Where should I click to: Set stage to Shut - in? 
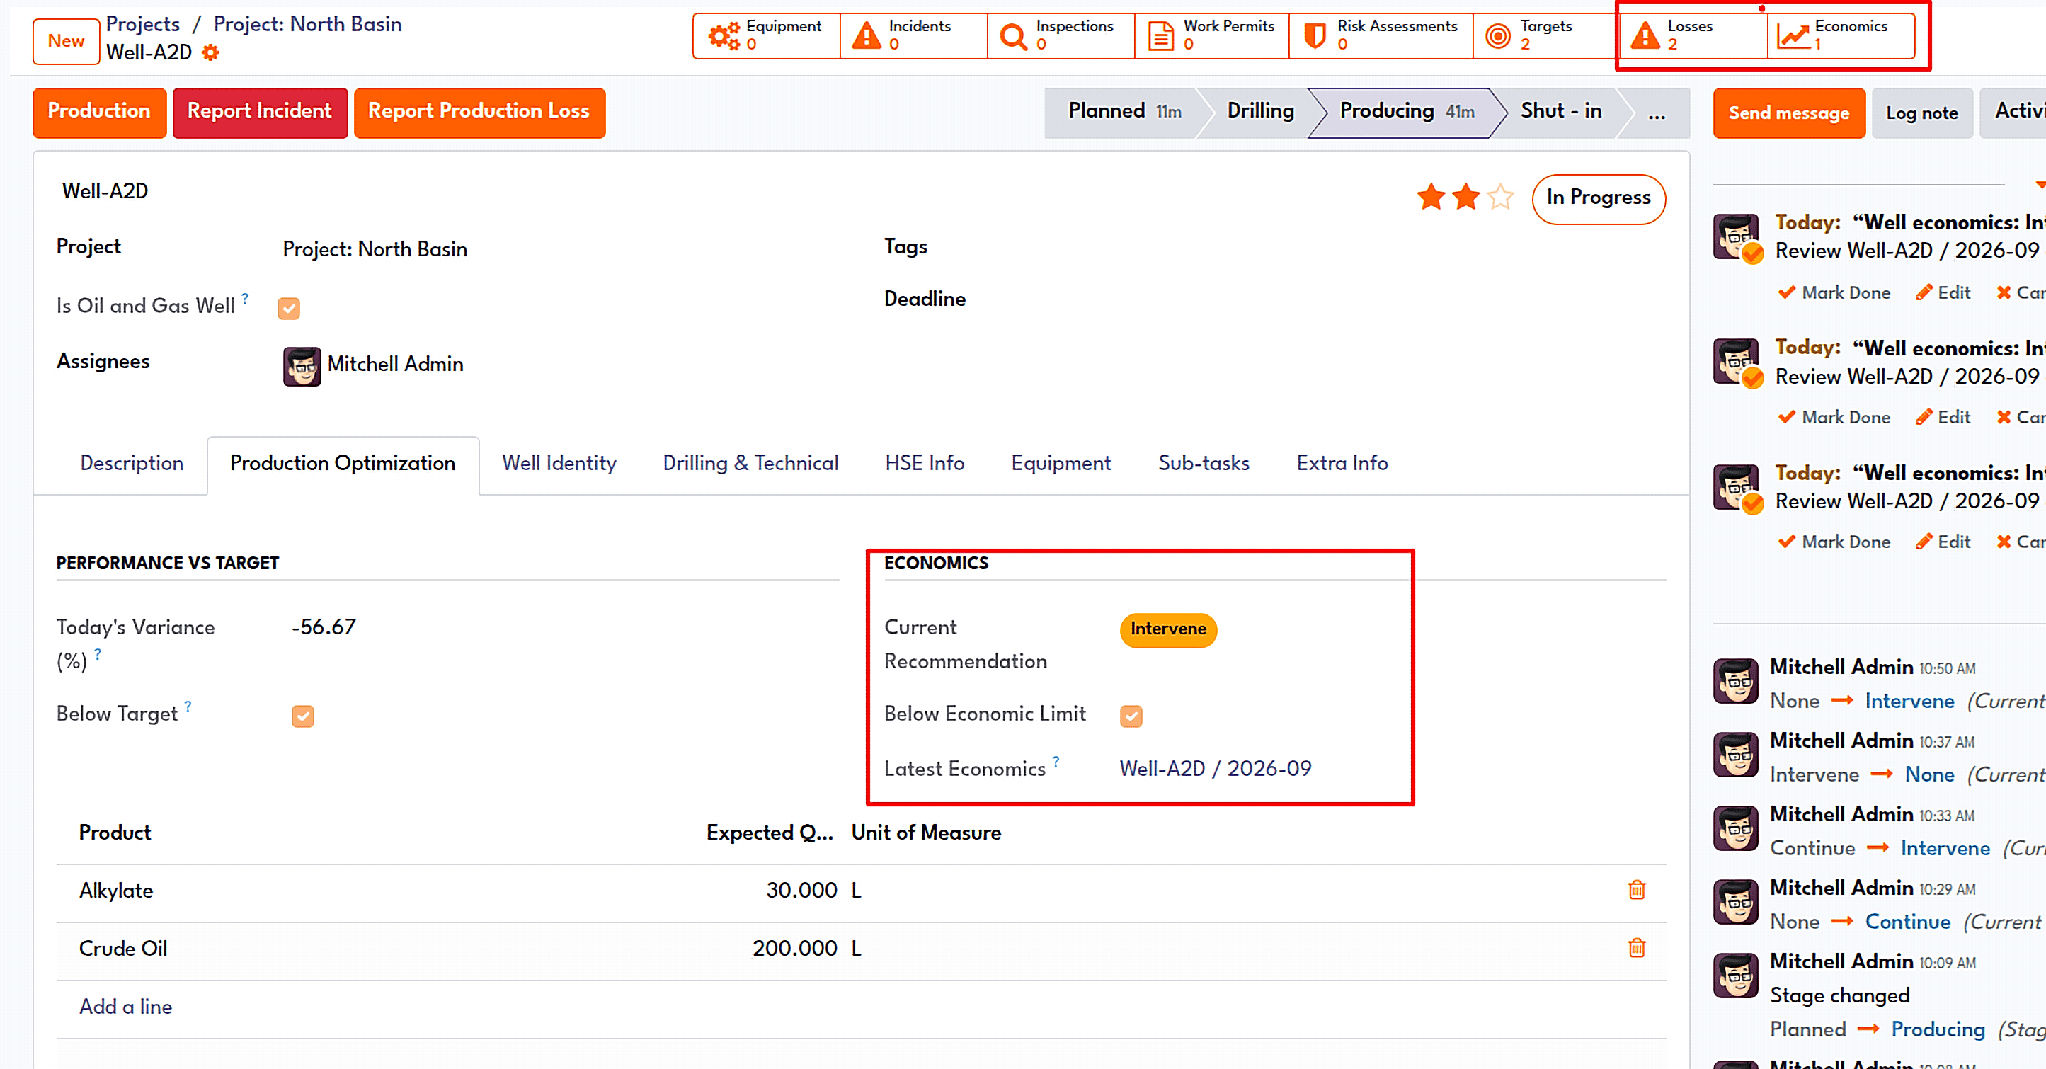coord(1560,112)
